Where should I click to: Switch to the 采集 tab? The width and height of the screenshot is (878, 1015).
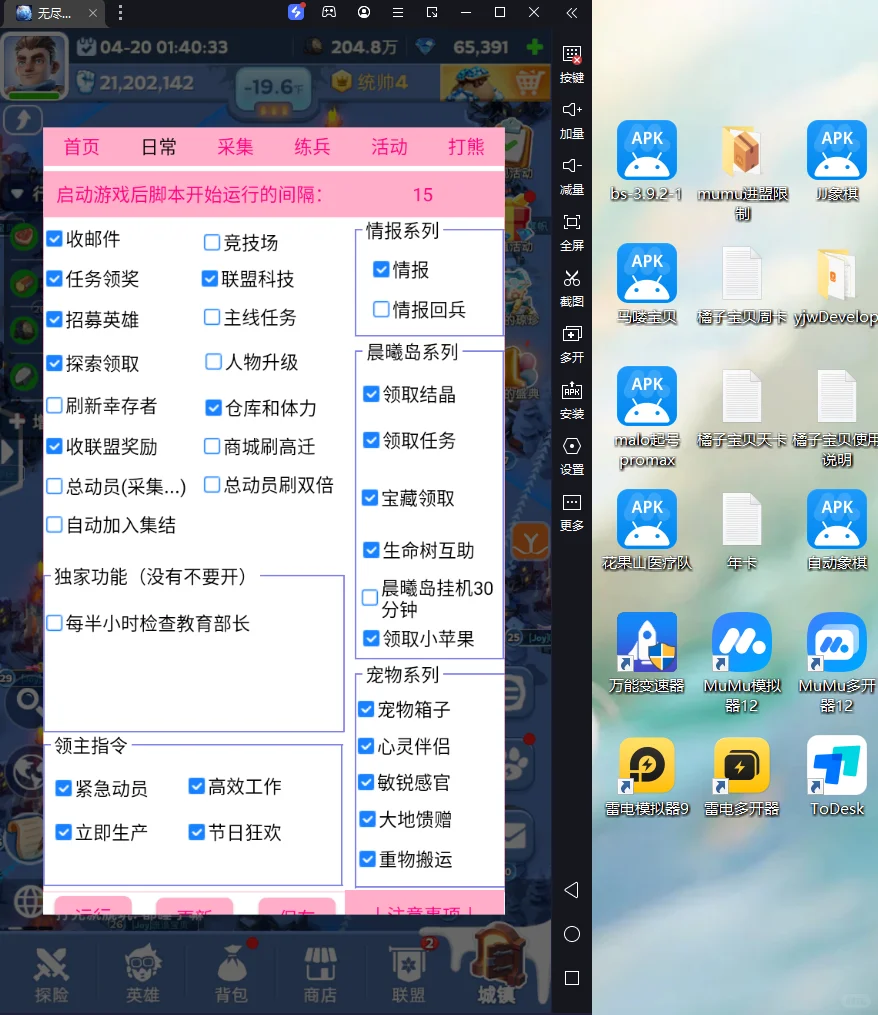pyautogui.click(x=234, y=146)
